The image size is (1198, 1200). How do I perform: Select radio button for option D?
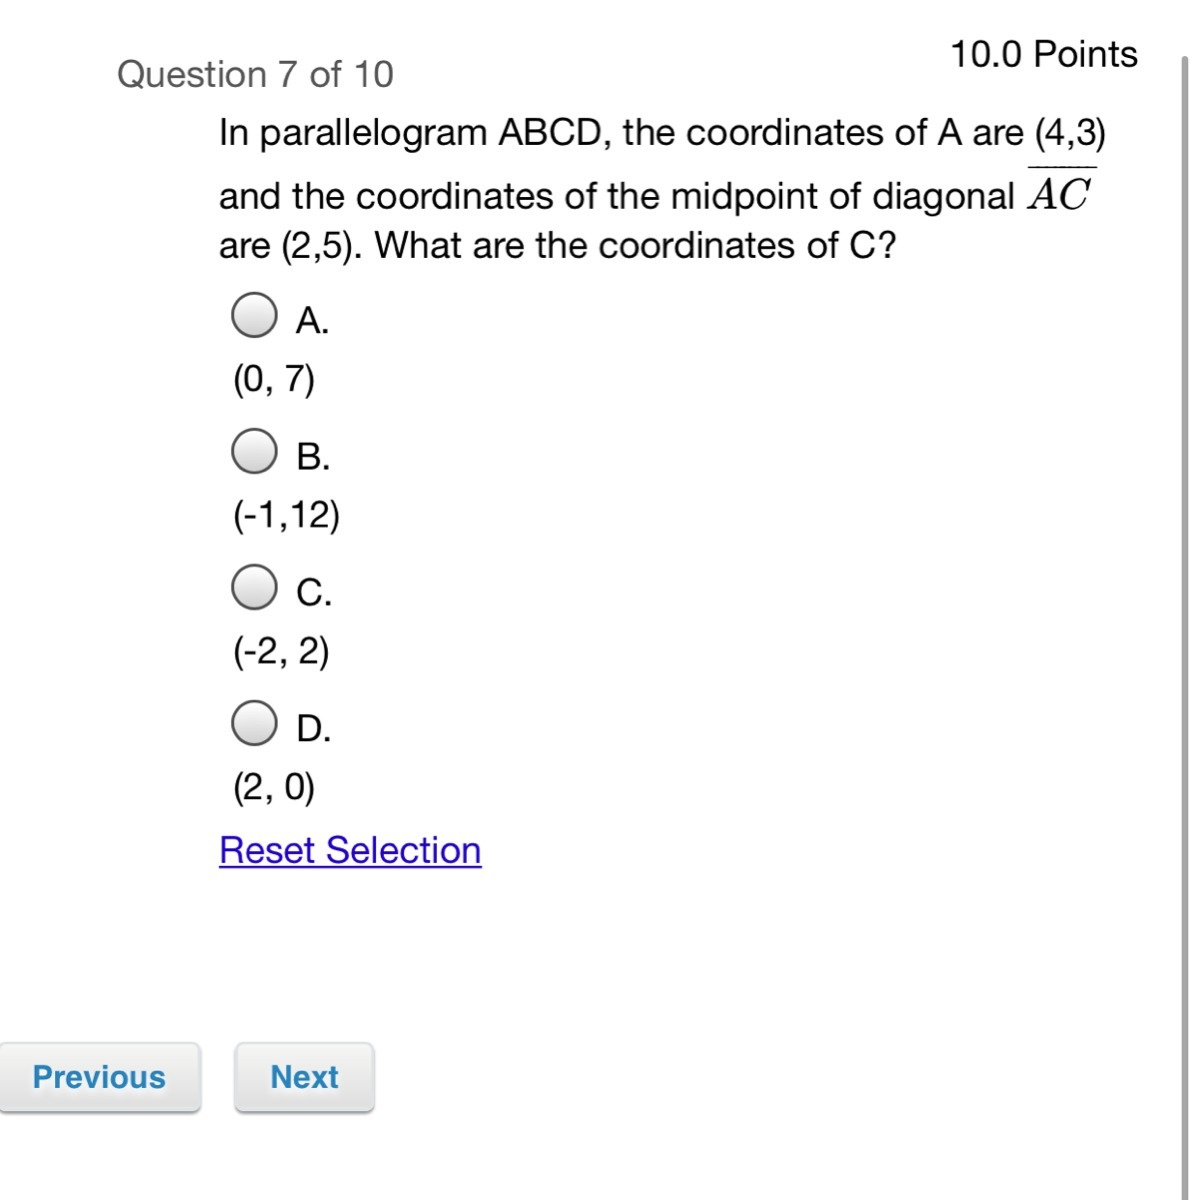click(x=254, y=723)
